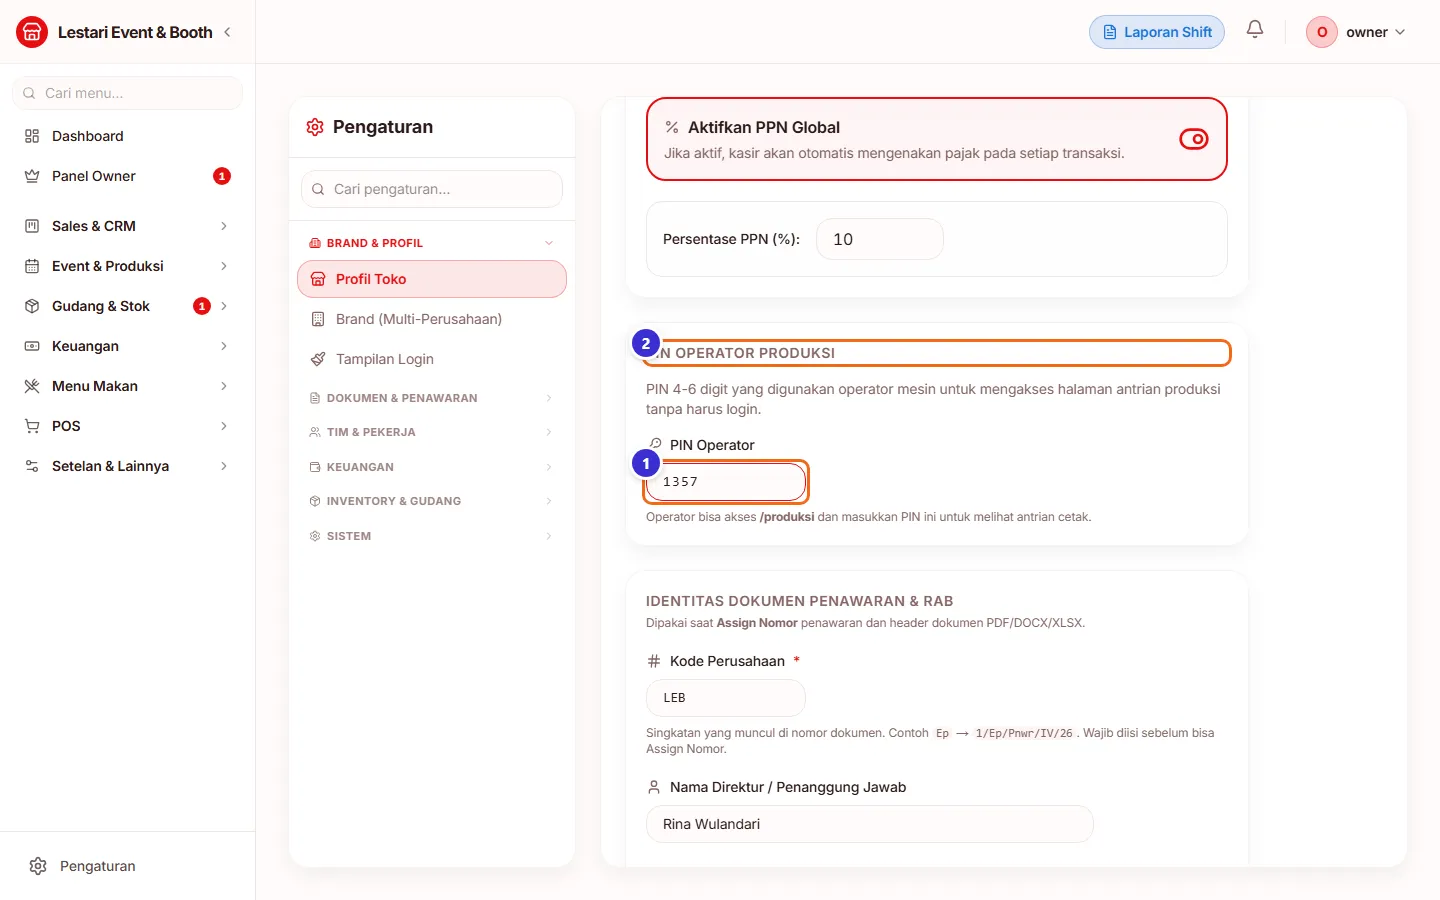Focus the Cari pengaturan search field

[432, 189]
